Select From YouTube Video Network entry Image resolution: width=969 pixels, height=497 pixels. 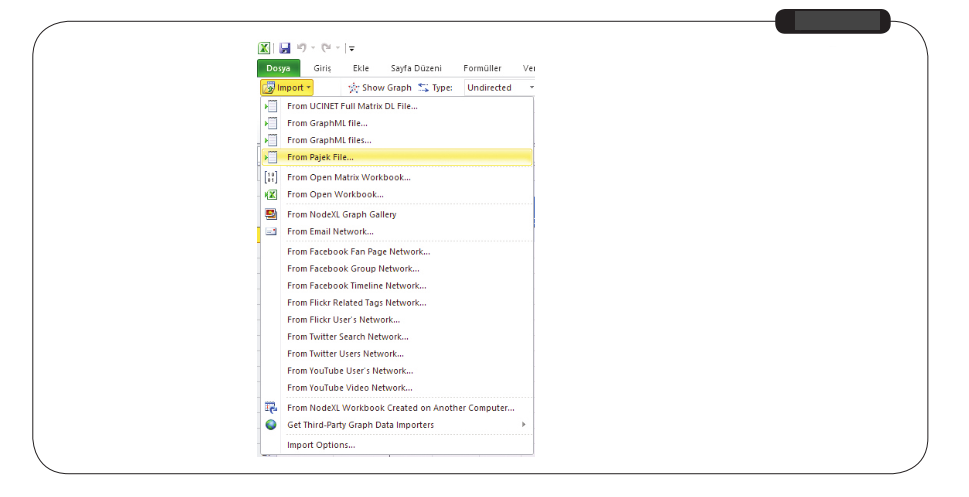(x=349, y=388)
